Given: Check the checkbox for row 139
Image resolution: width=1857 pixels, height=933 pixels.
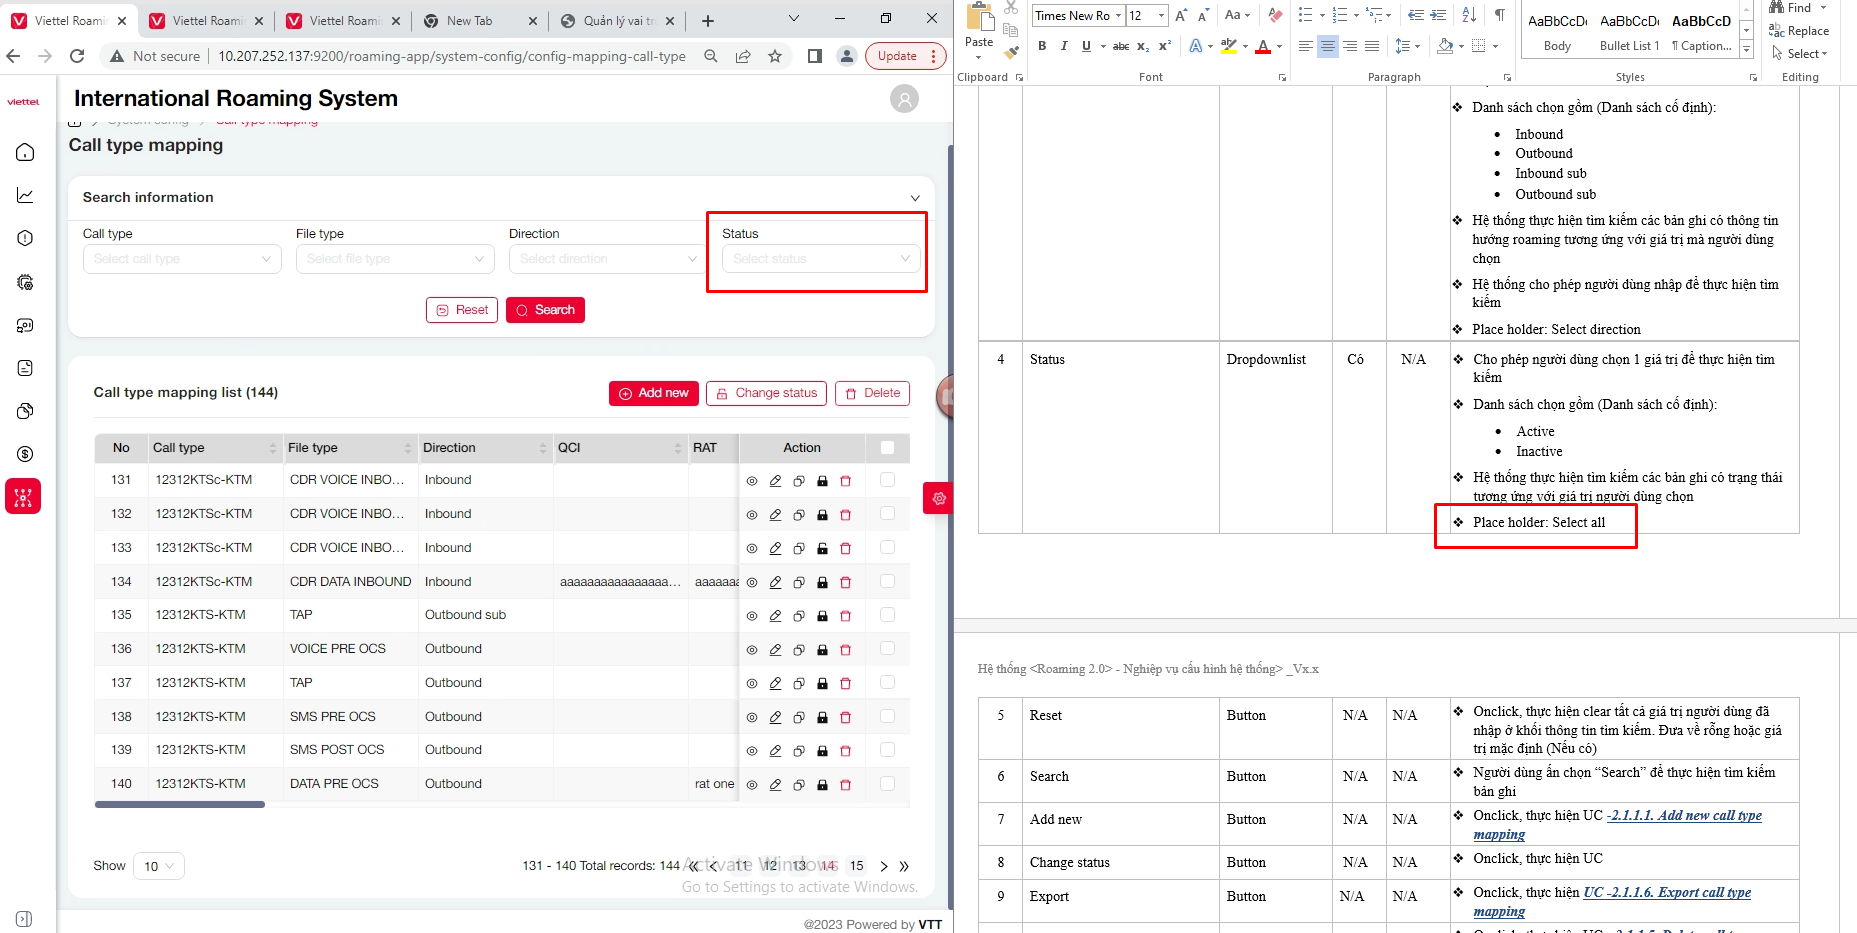Looking at the screenshot, I should (x=887, y=750).
